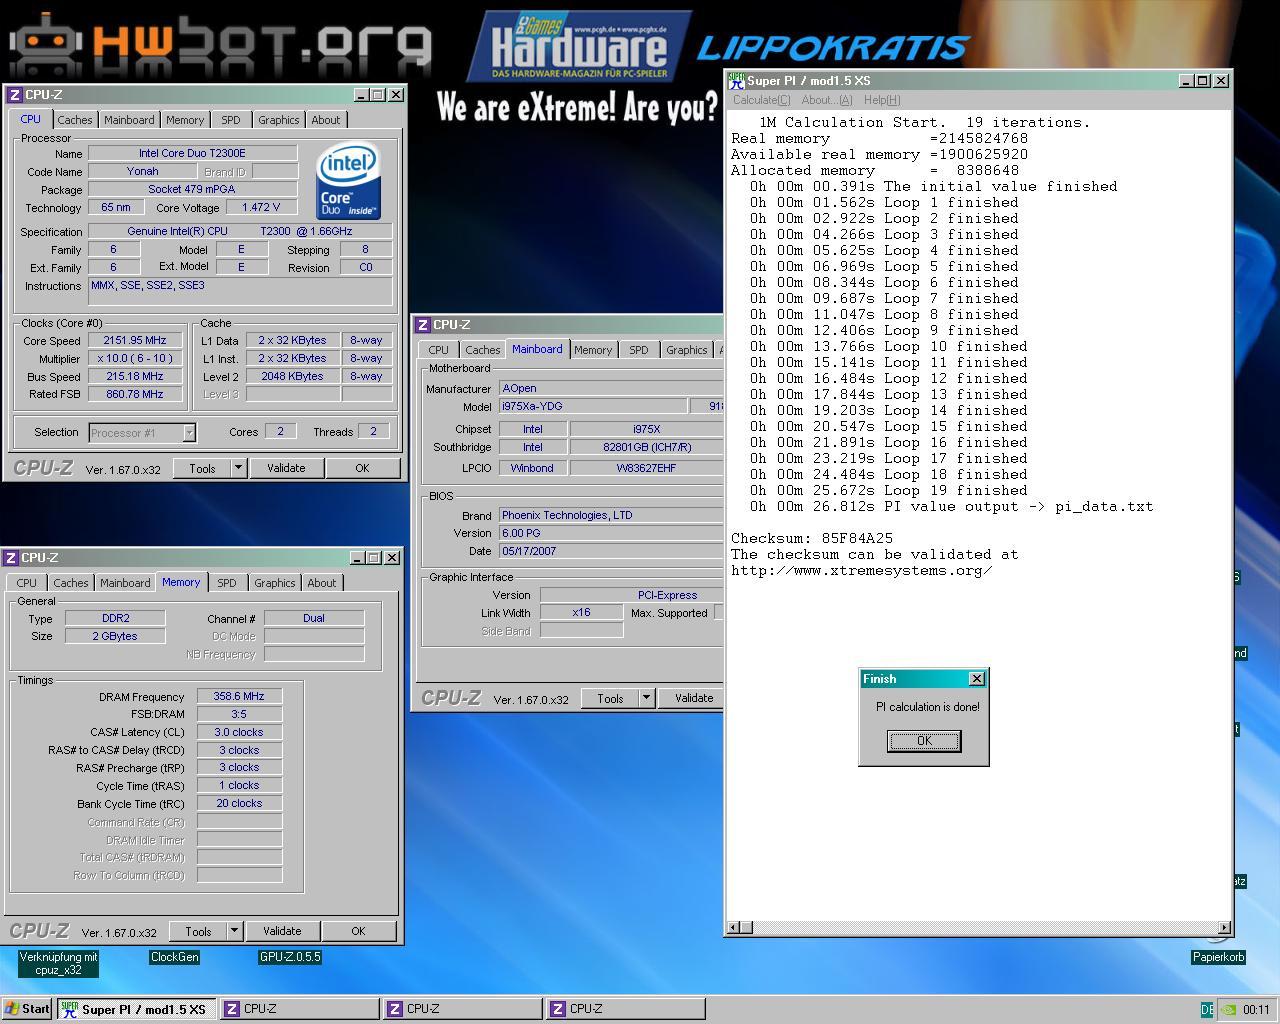Open Calculate menu in Super PI

761,100
